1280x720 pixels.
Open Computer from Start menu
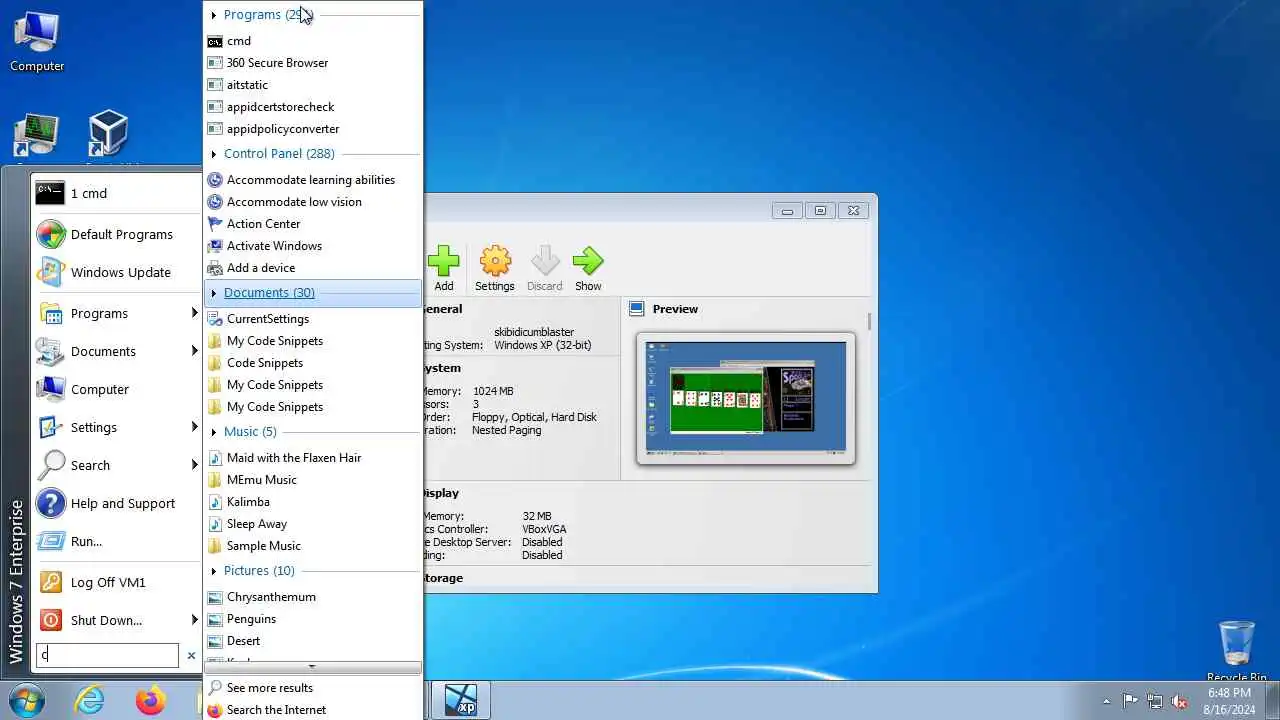click(117, 389)
